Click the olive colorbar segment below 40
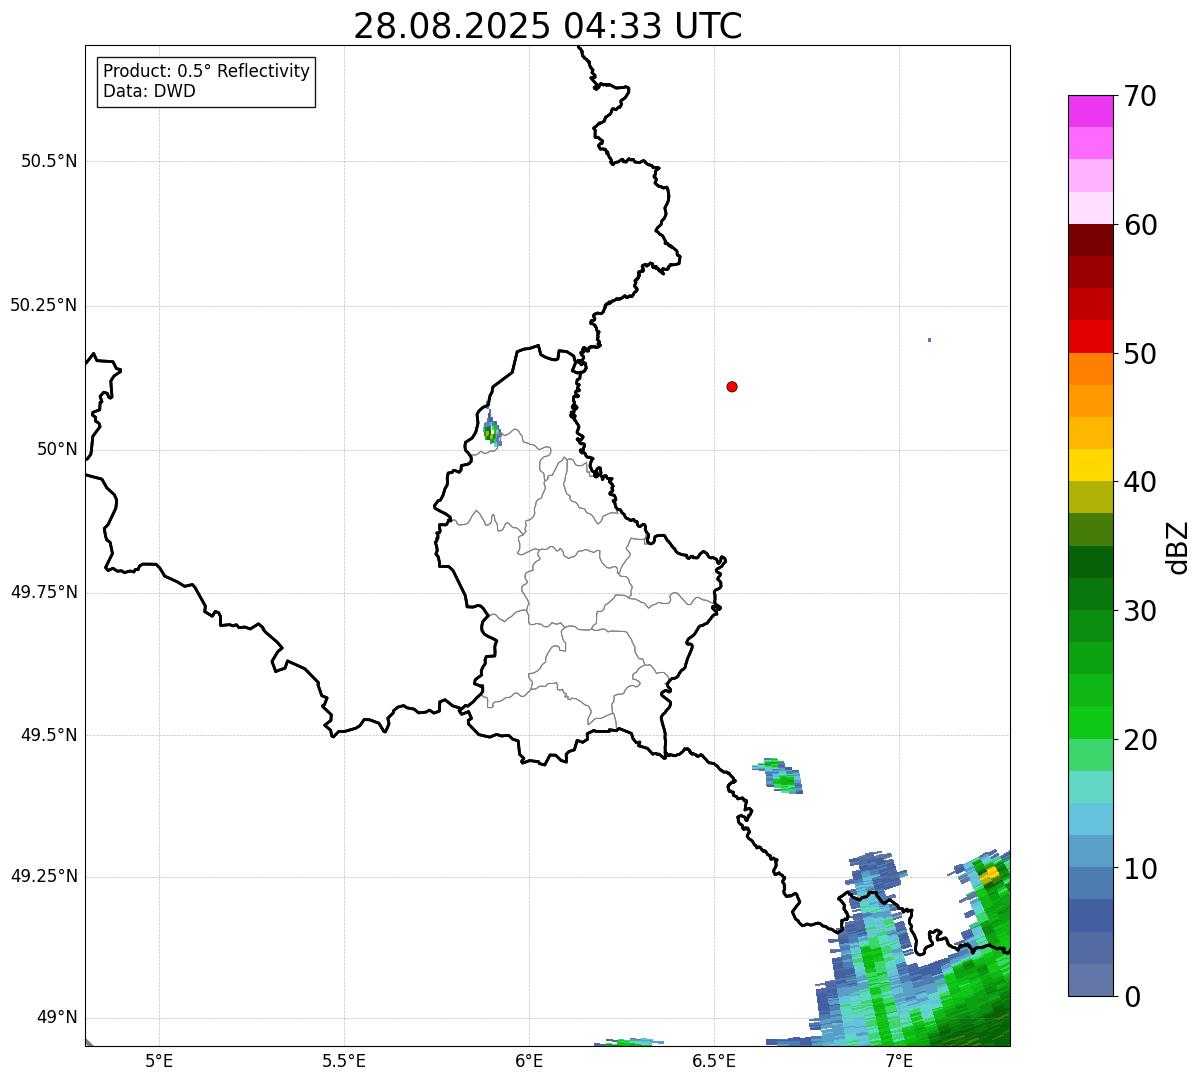 [1090, 497]
